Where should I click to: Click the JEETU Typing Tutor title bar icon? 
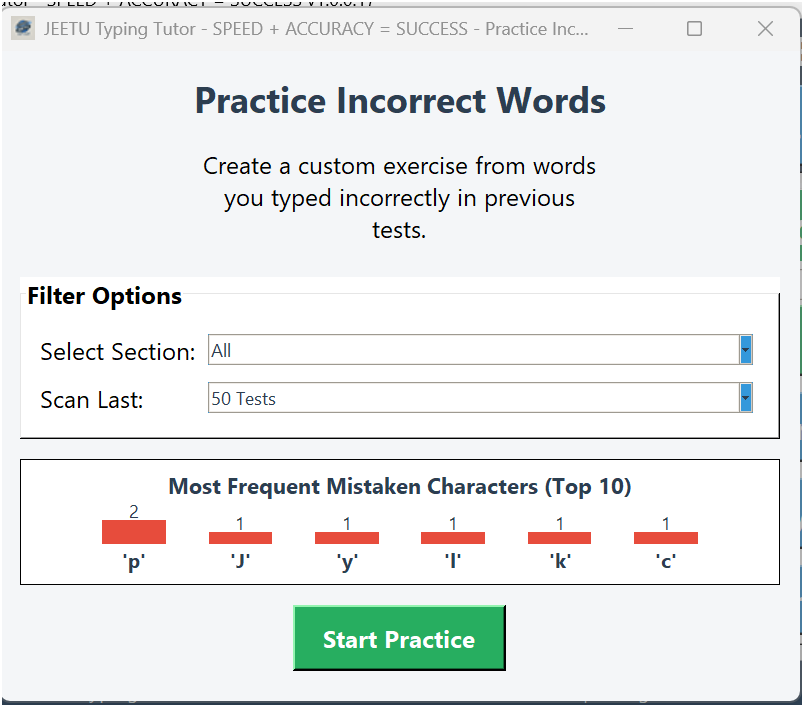22,29
